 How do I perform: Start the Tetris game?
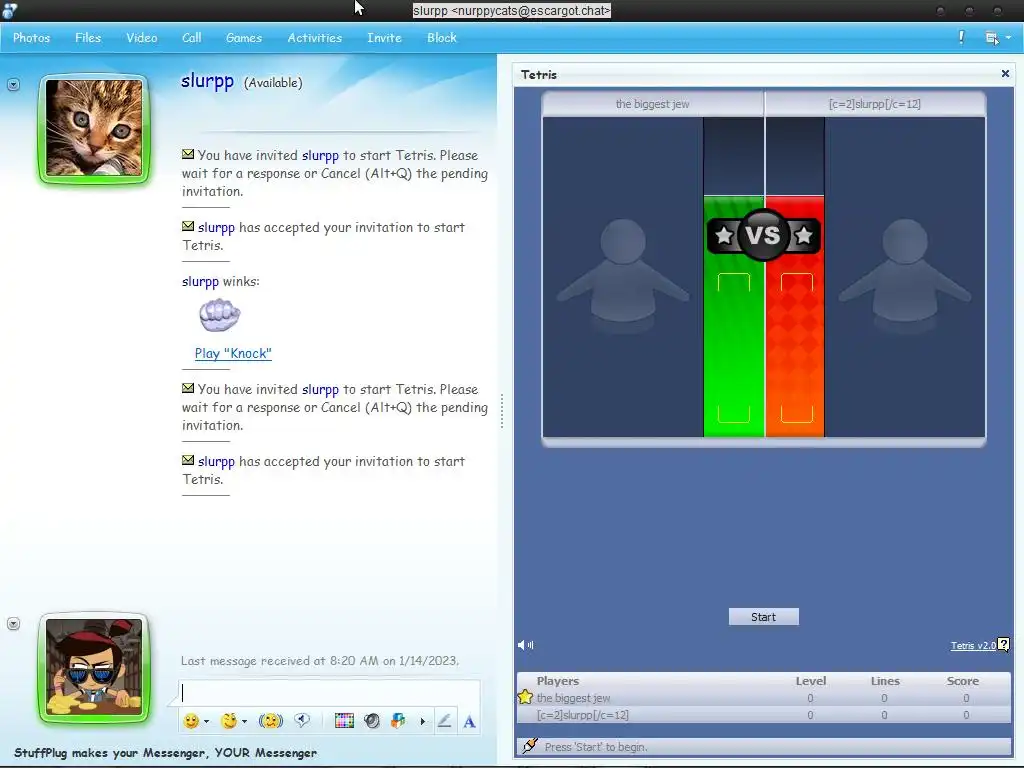(763, 616)
